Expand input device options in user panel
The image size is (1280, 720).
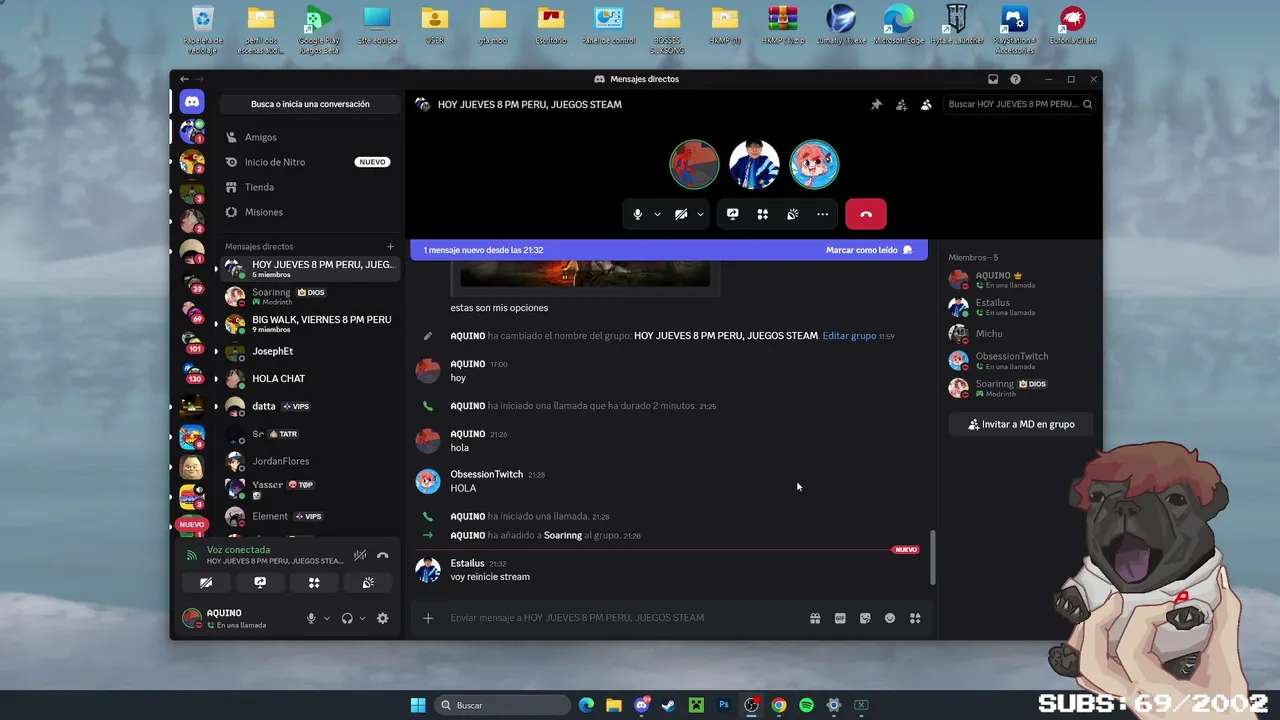click(x=326, y=618)
